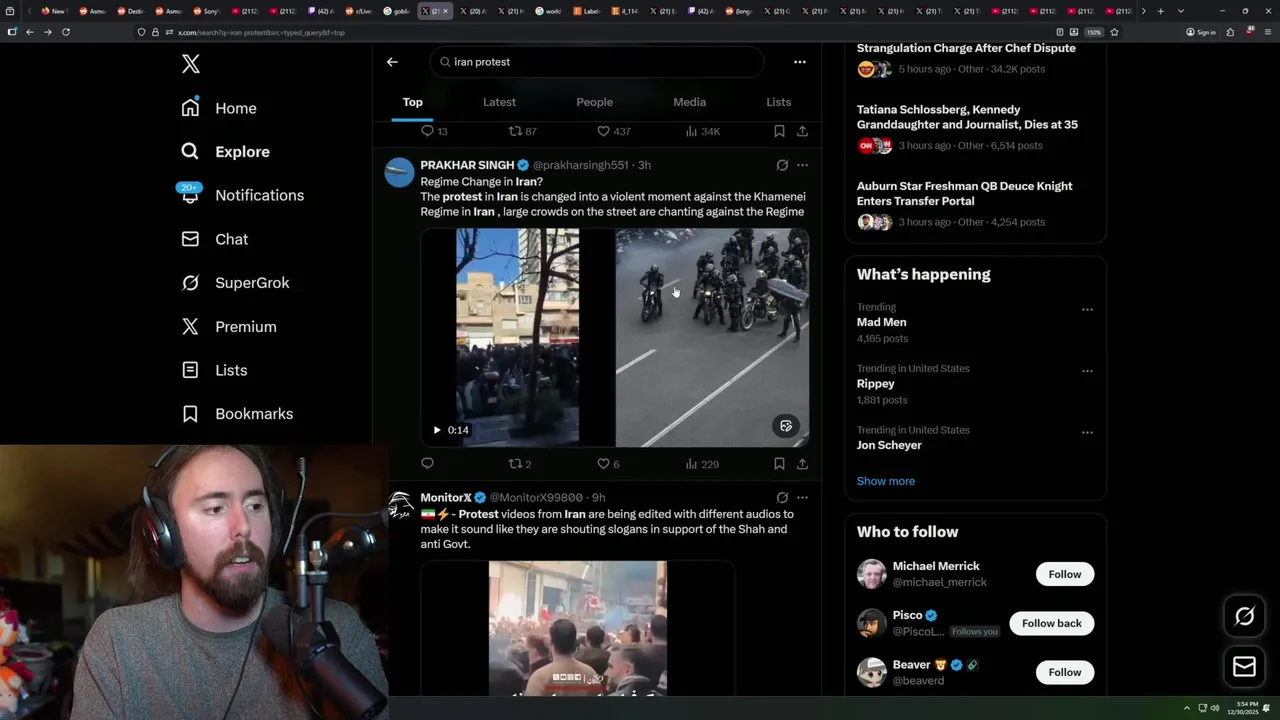Image resolution: width=1280 pixels, height=720 pixels.
Task: Reply to top post with 13 replies
Action: coord(434,131)
